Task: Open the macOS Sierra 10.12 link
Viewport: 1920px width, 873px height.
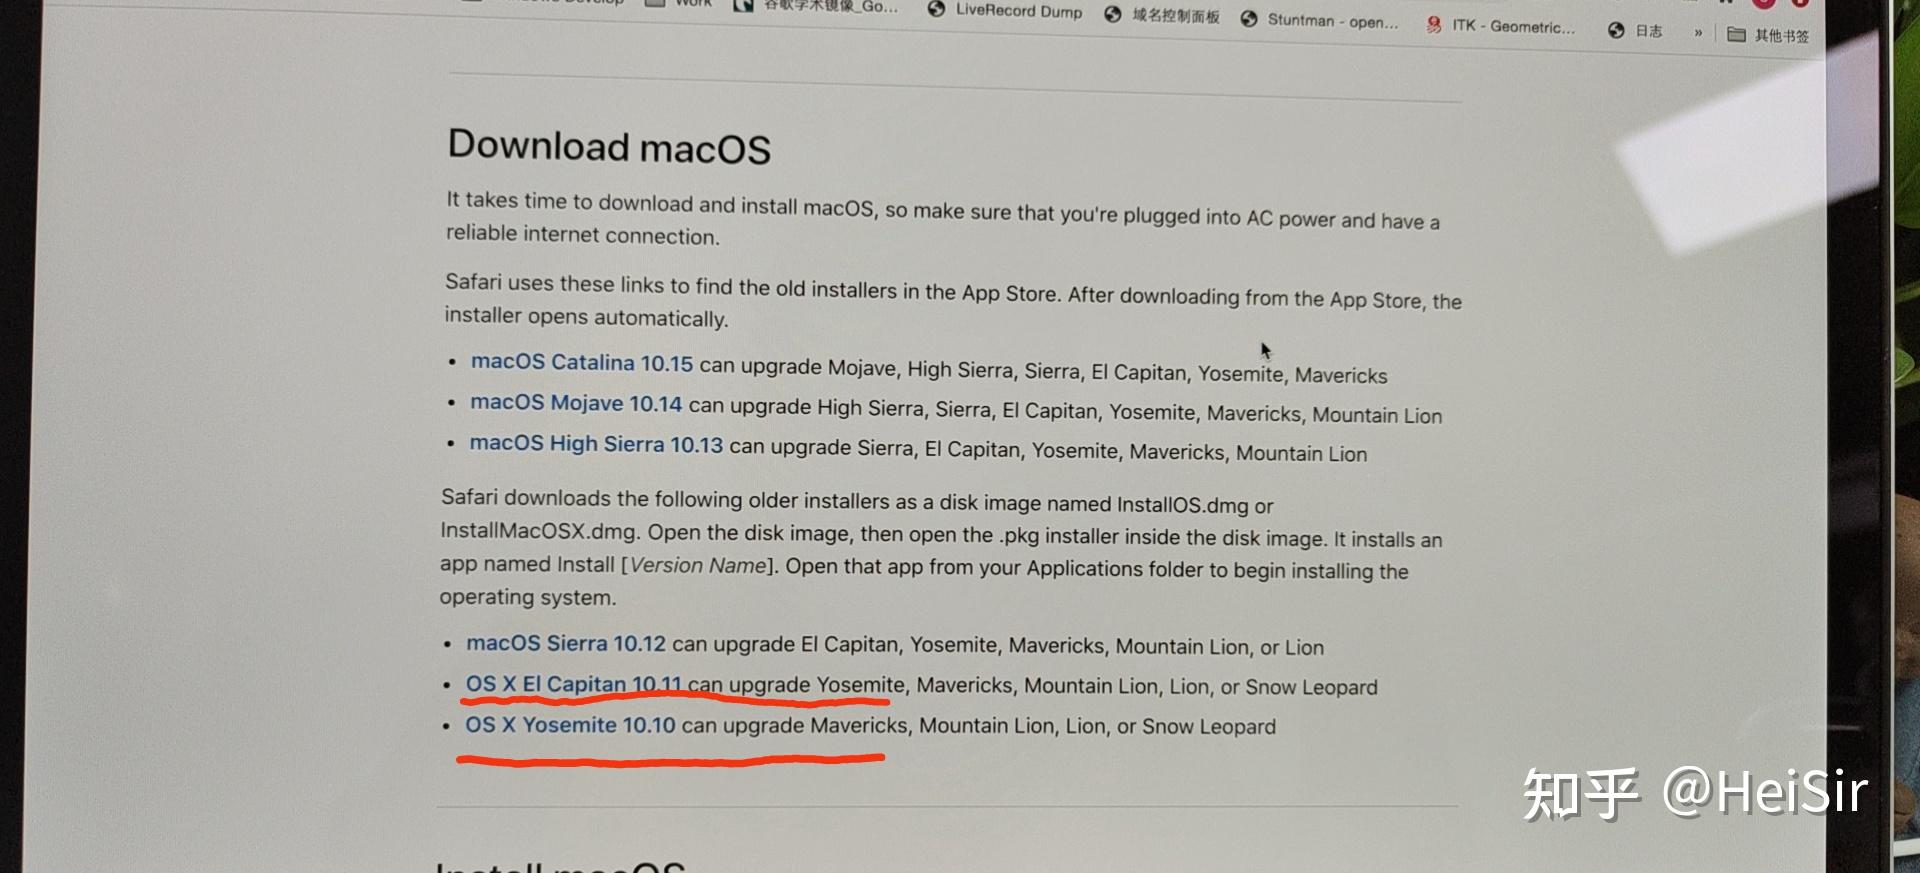Action: (566, 643)
